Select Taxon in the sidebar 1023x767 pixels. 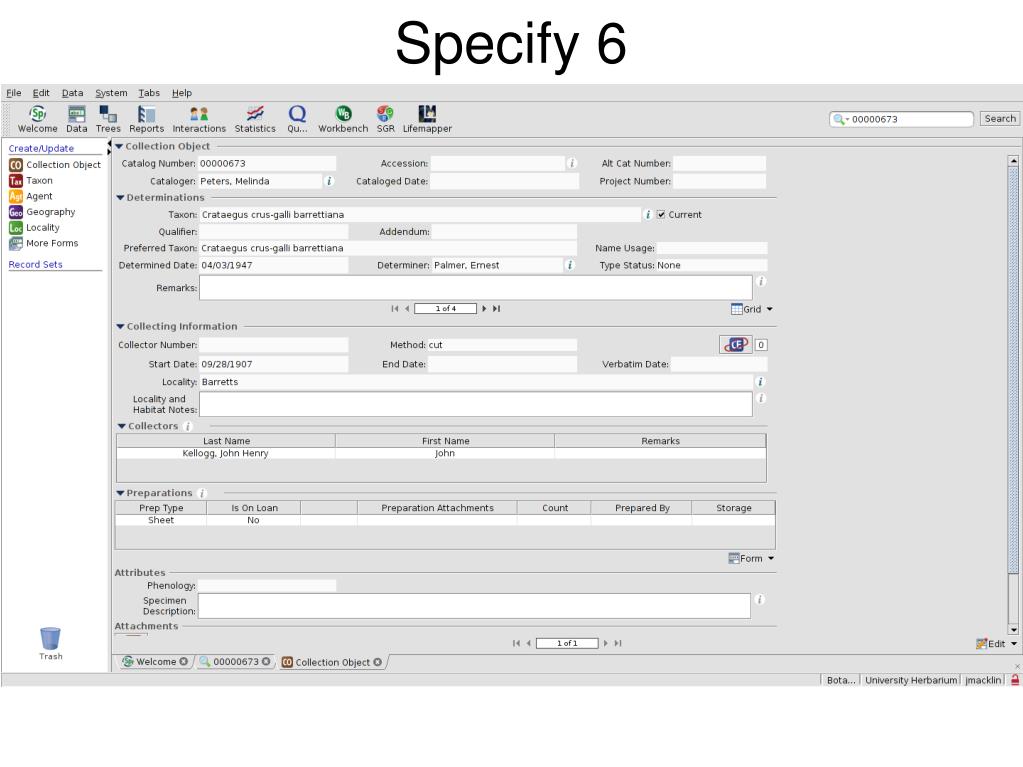pyautogui.click(x=31, y=181)
